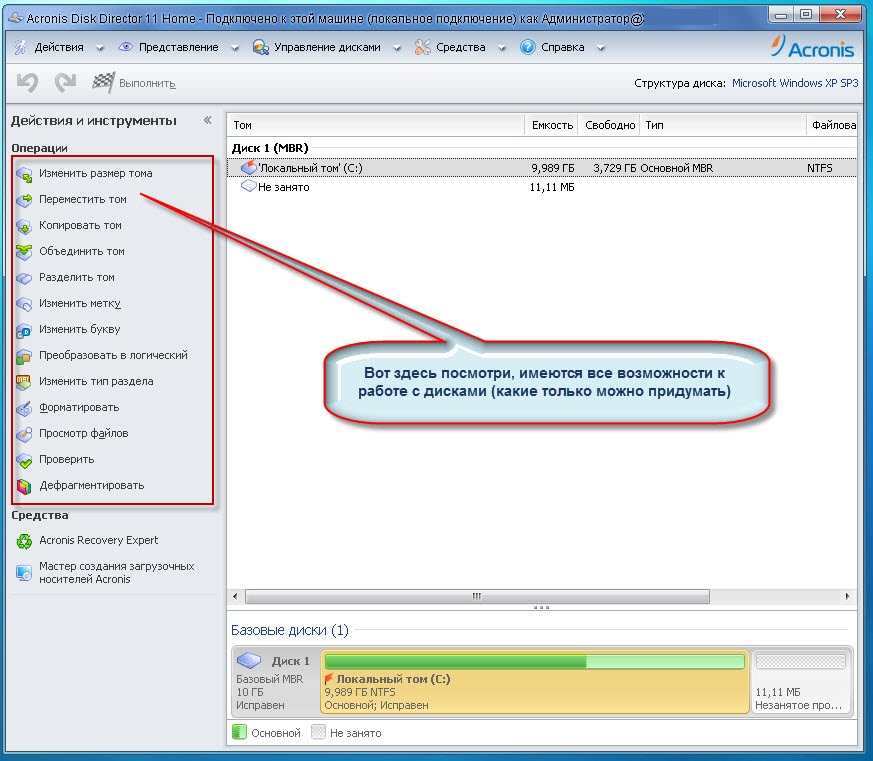This screenshot has height=761, width=873.
Task: Open the 'Управление дисками' menu
Action: click(x=327, y=47)
